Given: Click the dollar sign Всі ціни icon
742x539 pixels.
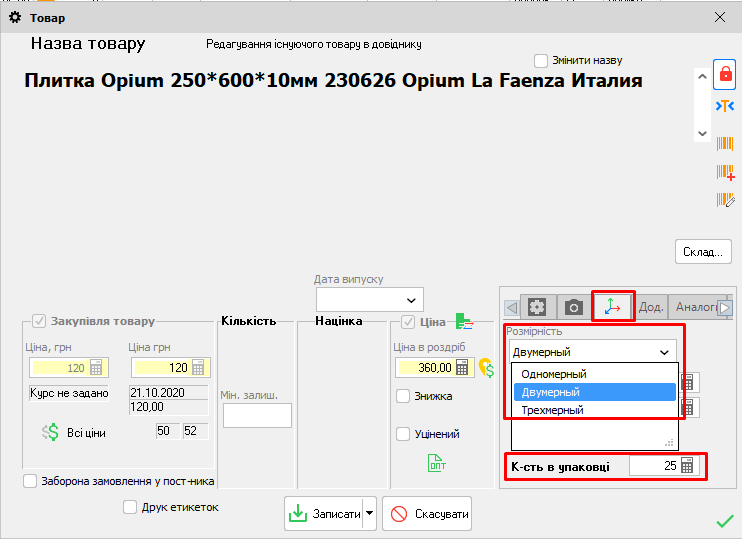Looking at the screenshot, I should click(x=51, y=432).
